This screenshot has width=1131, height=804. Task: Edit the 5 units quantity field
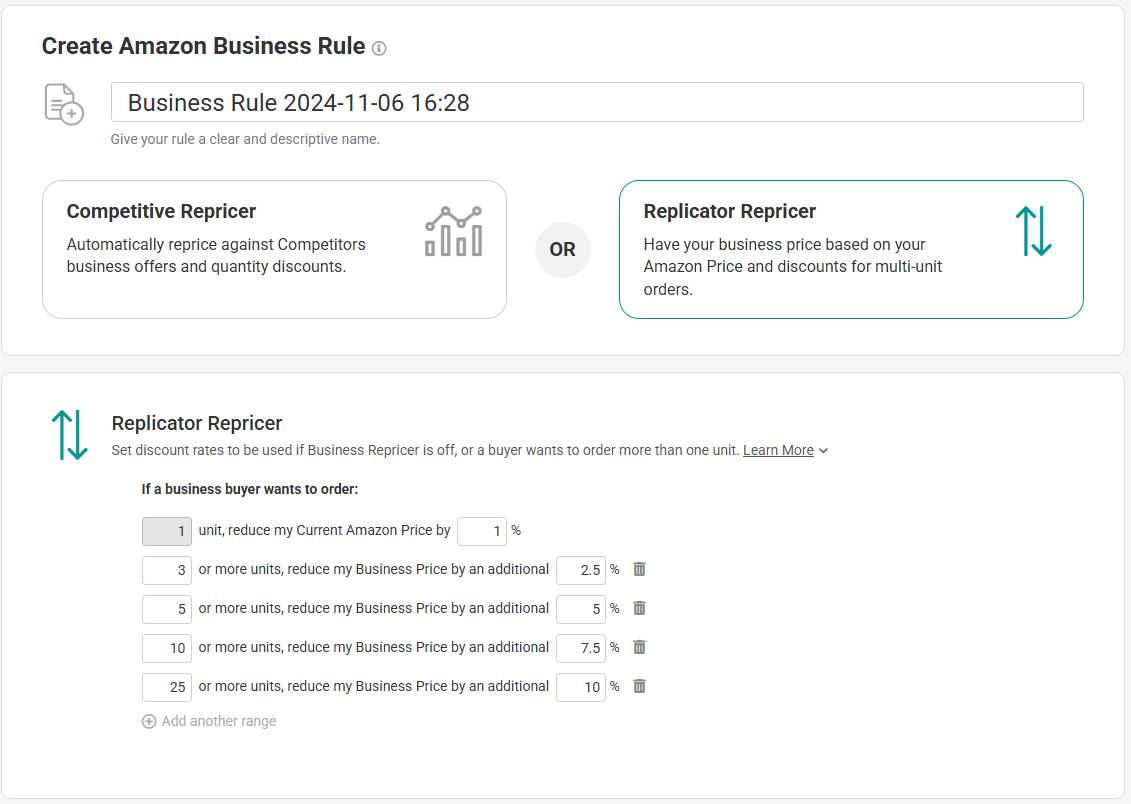(x=167, y=609)
